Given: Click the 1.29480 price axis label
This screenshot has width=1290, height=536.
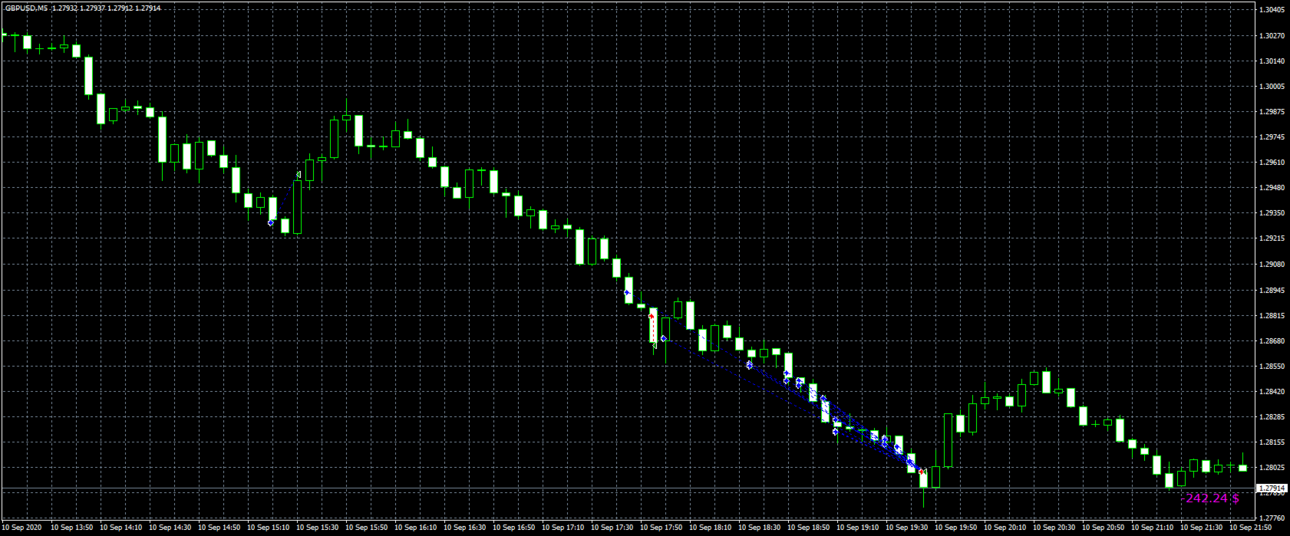Looking at the screenshot, I should pyautogui.click(x=1270, y=188).
